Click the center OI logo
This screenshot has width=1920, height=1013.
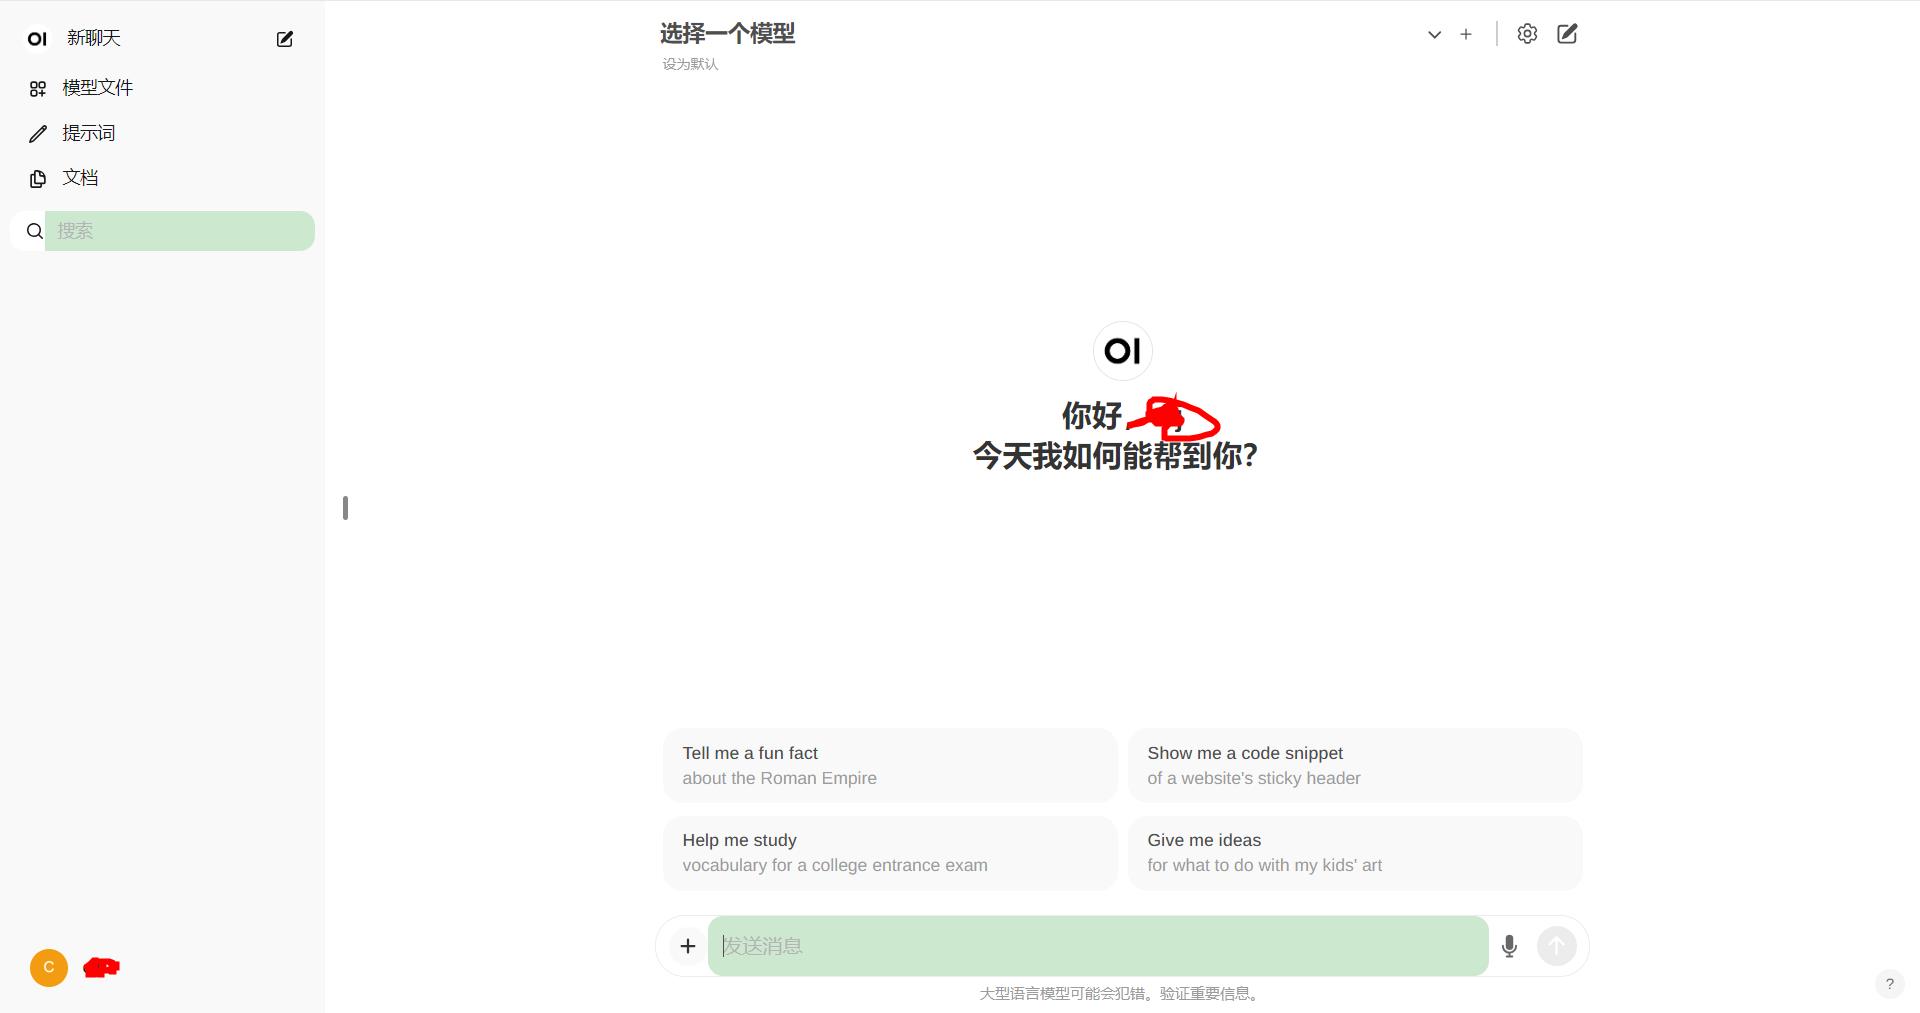click(x=1122, y=351)
